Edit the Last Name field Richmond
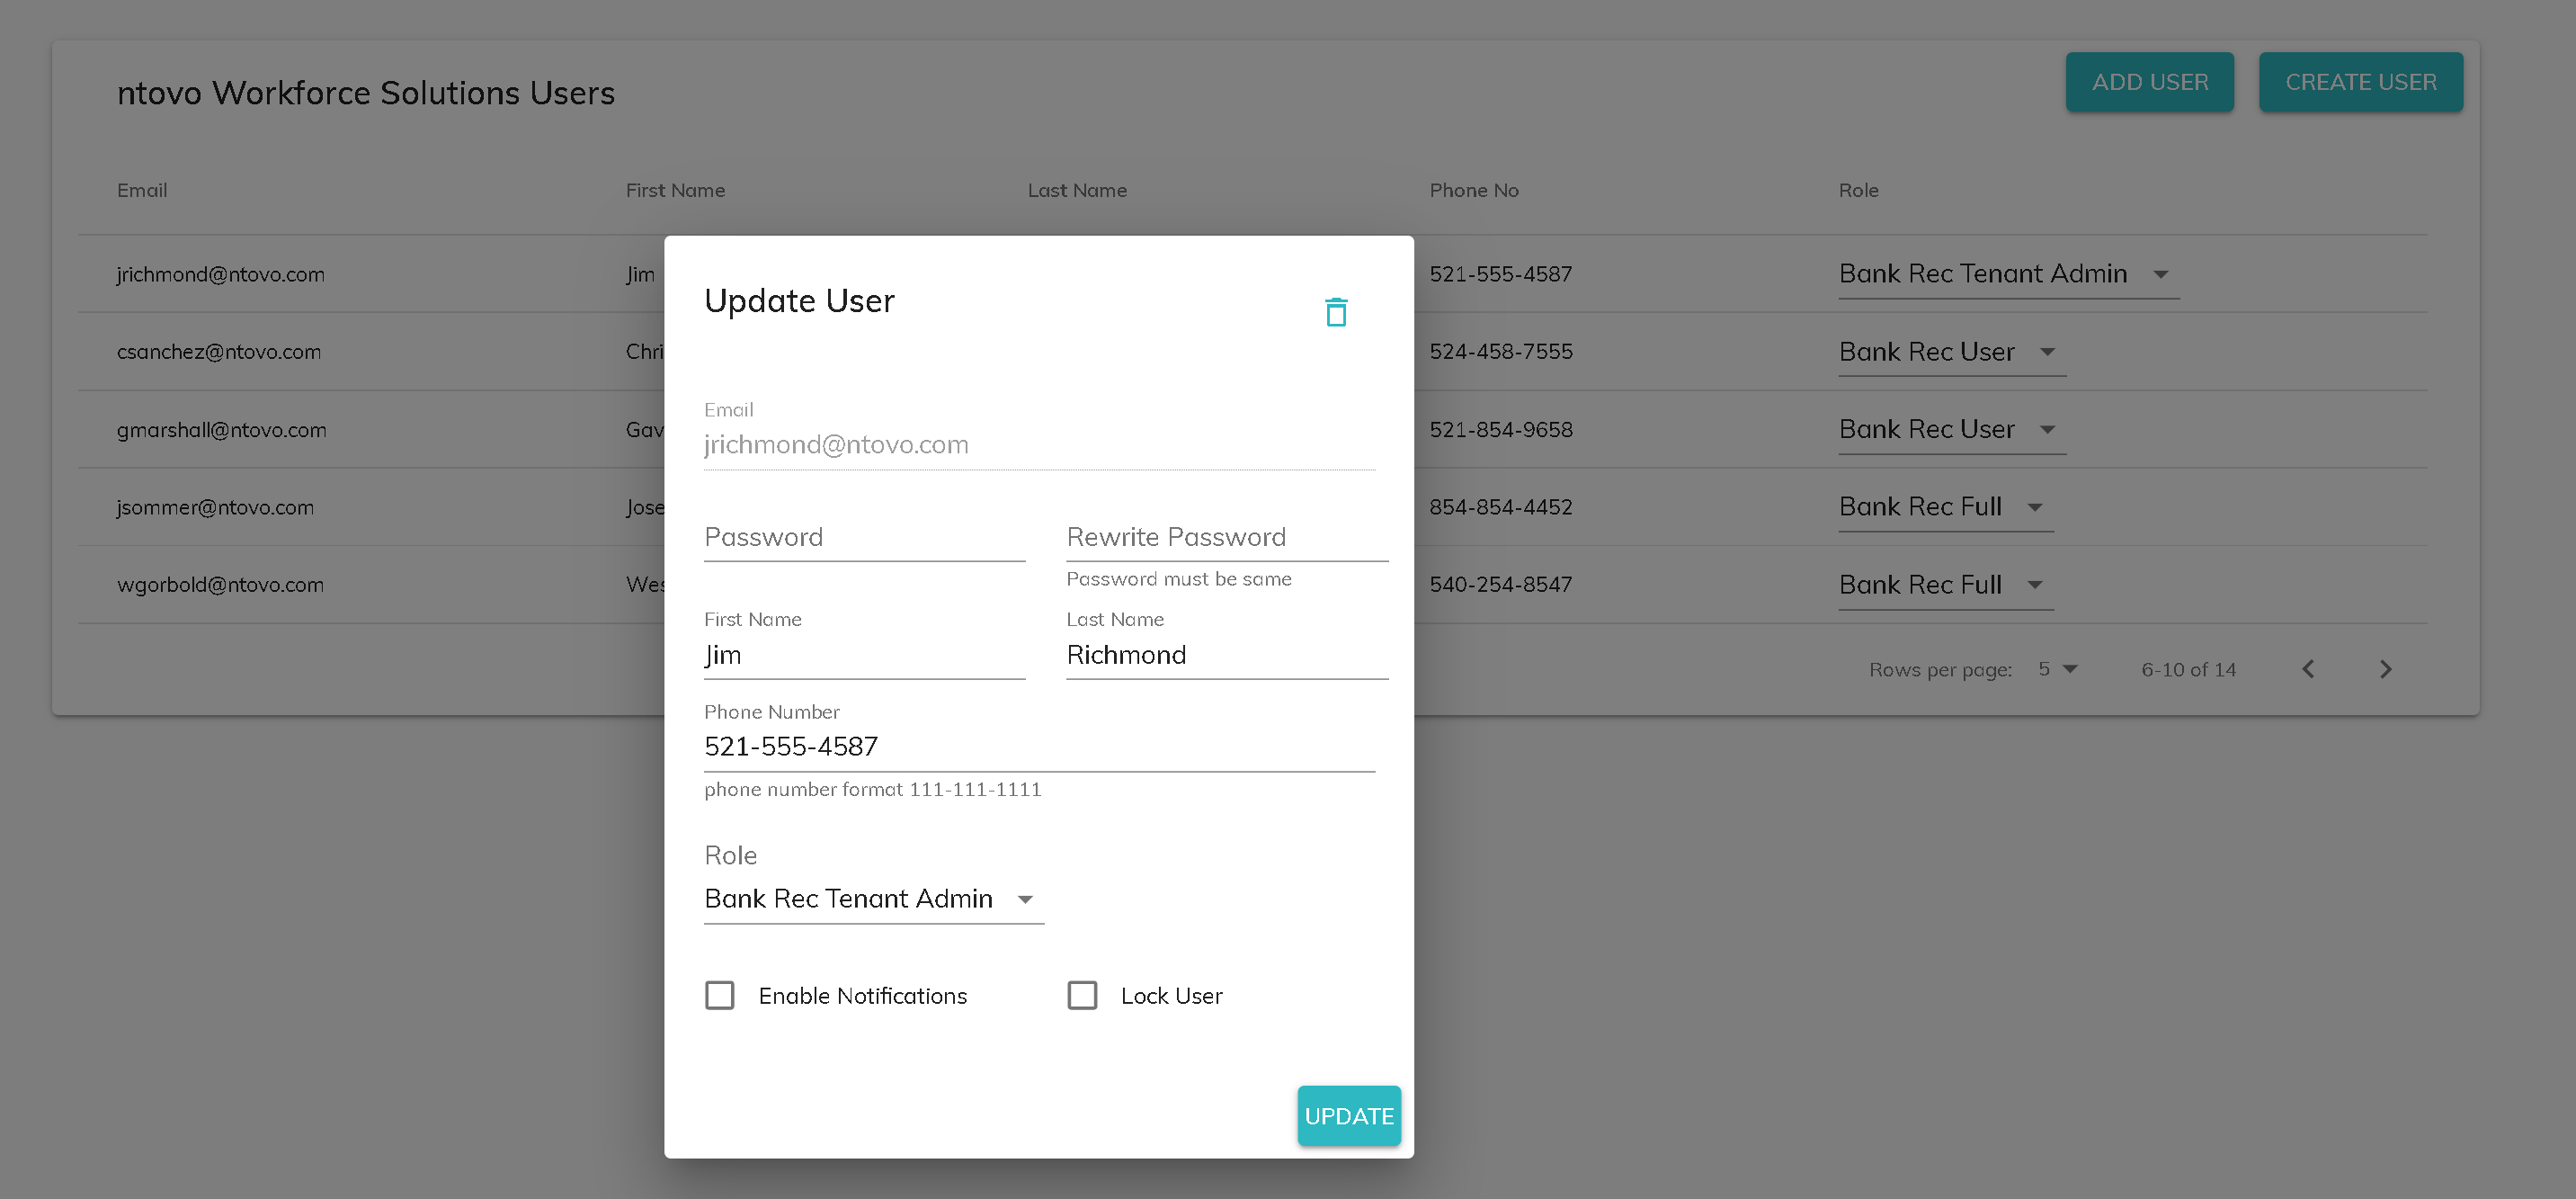The width and height of the screenshot is (2576, 1199). 1226,655
